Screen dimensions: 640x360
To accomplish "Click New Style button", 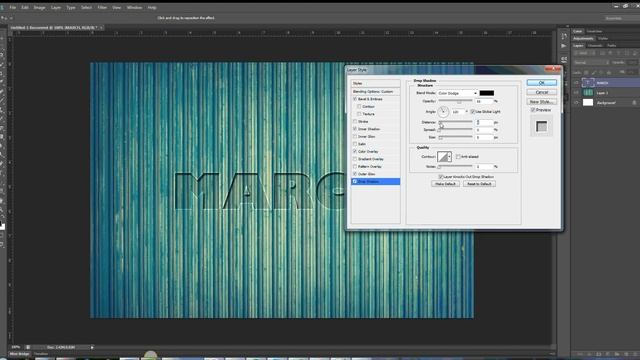I will click(x=542, y=102).
